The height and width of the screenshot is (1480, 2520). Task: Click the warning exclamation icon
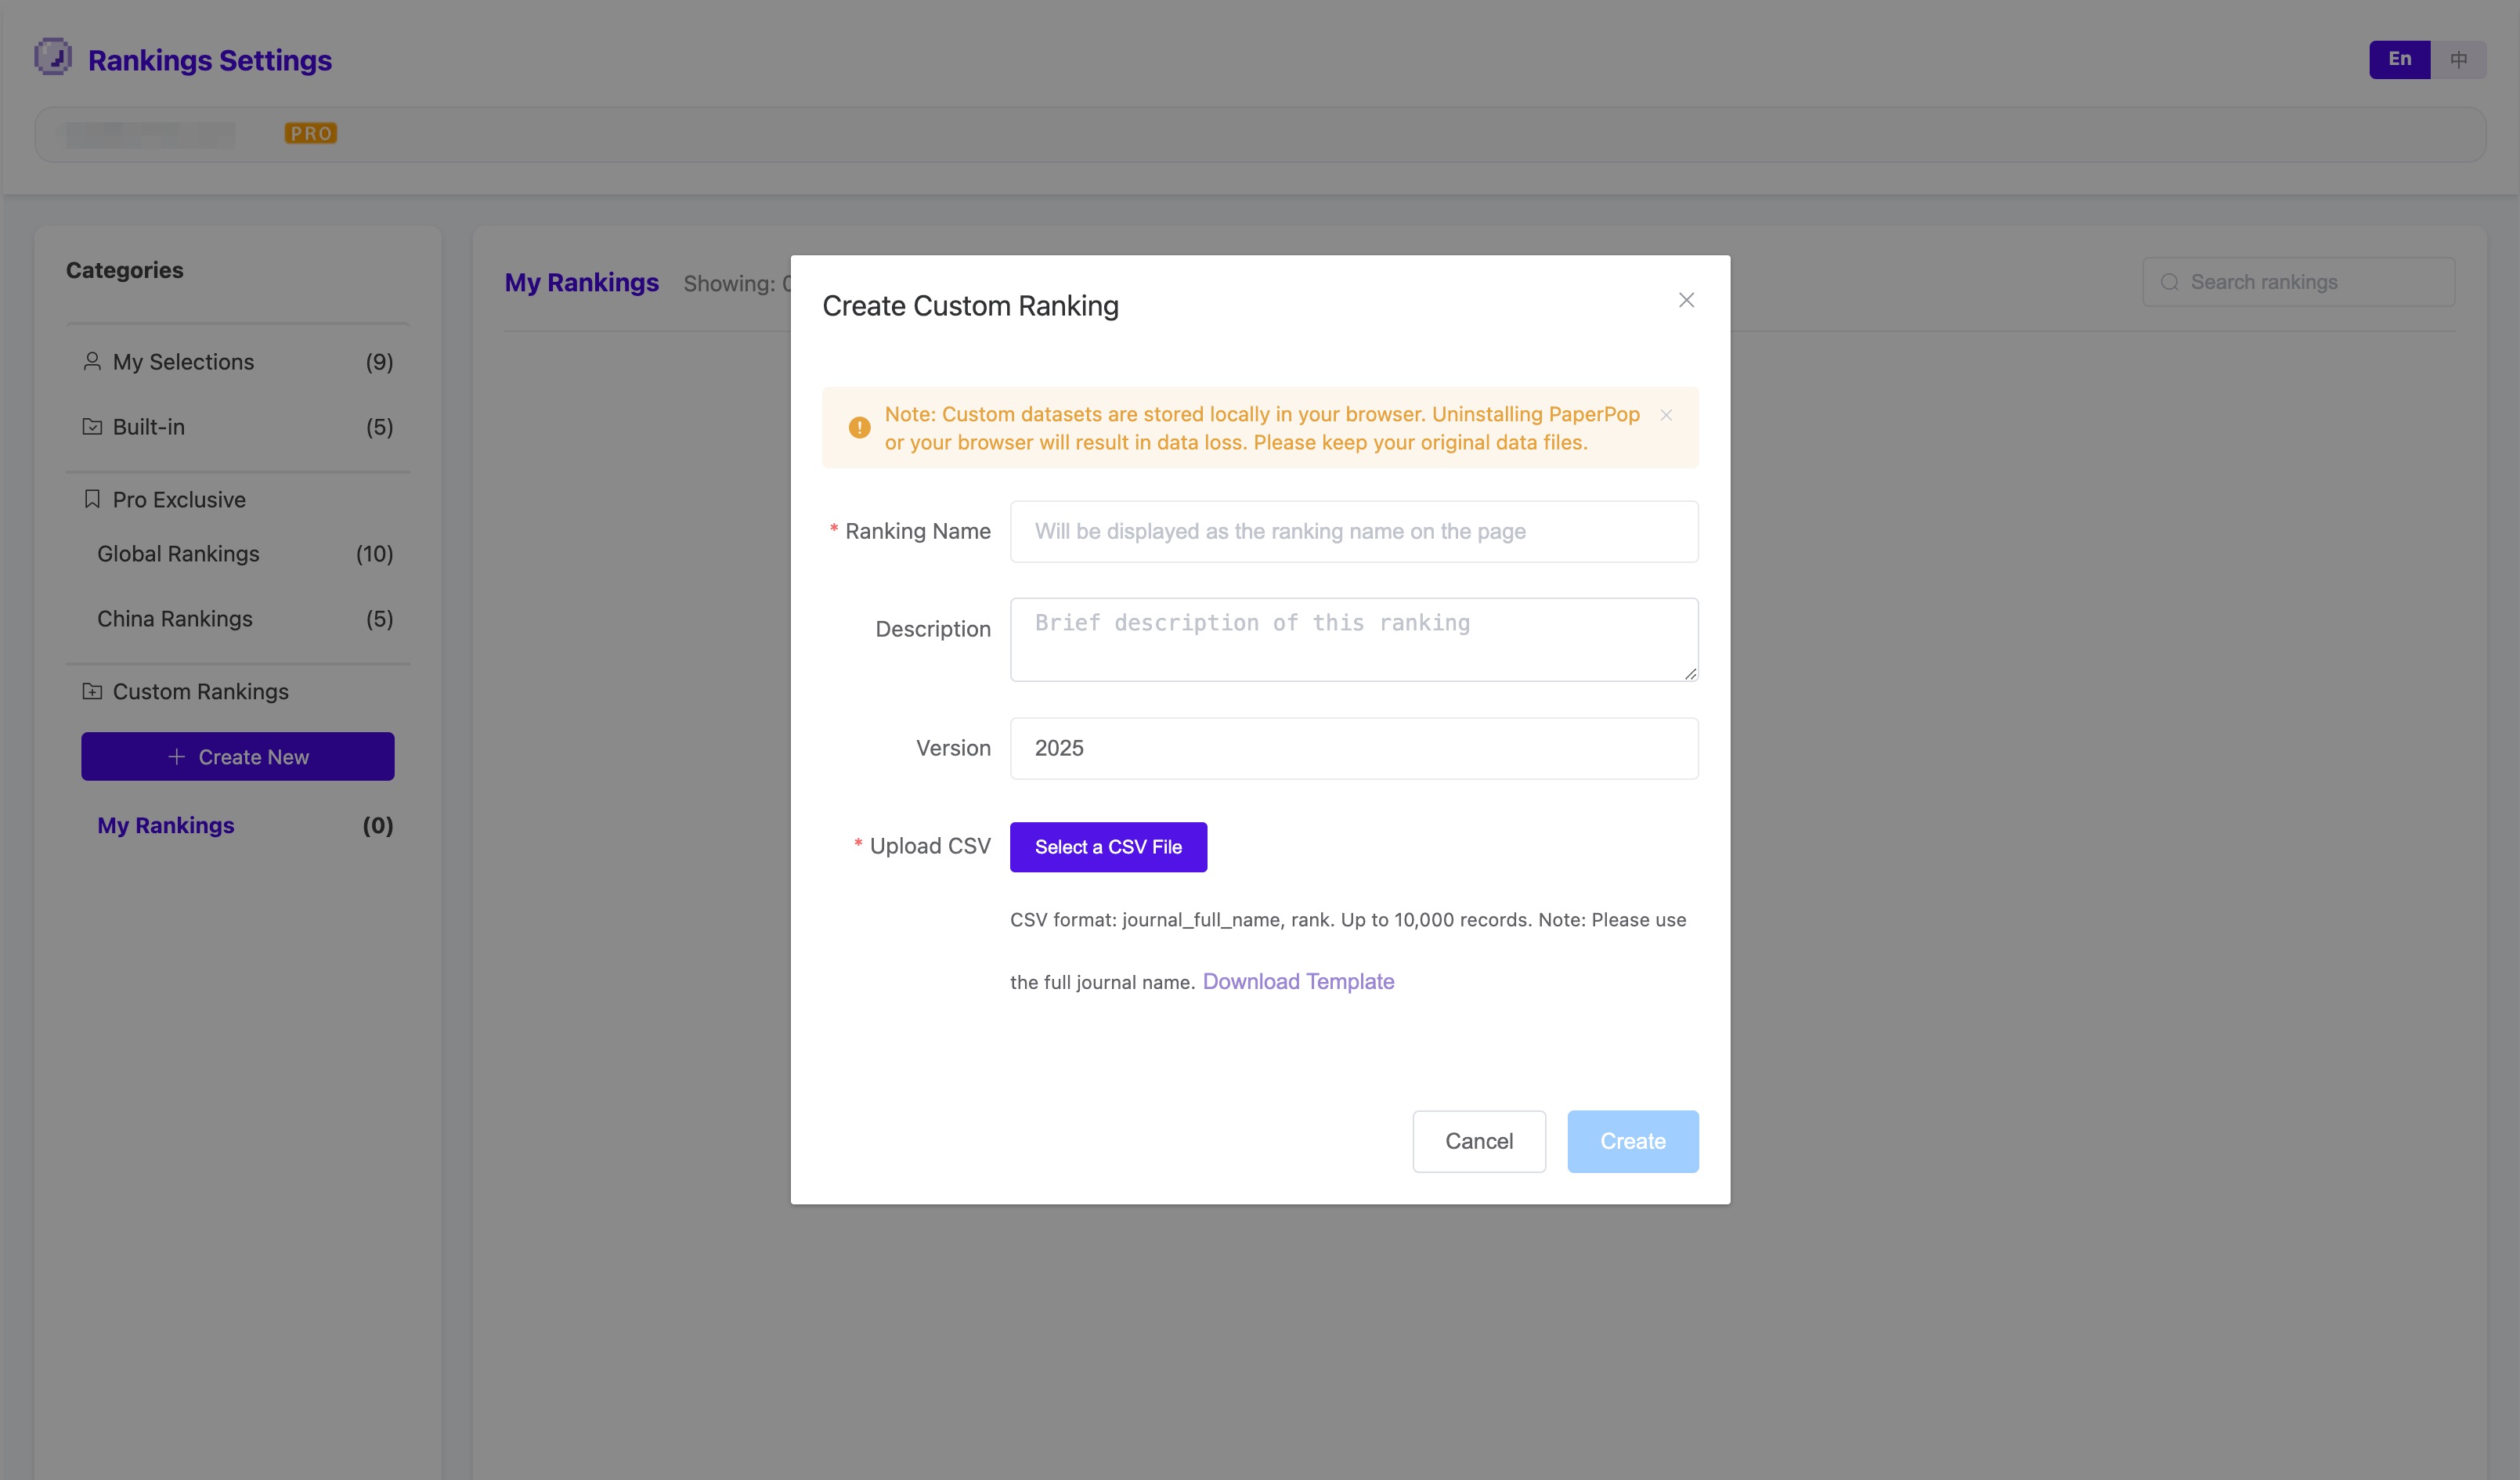point(859,428)
